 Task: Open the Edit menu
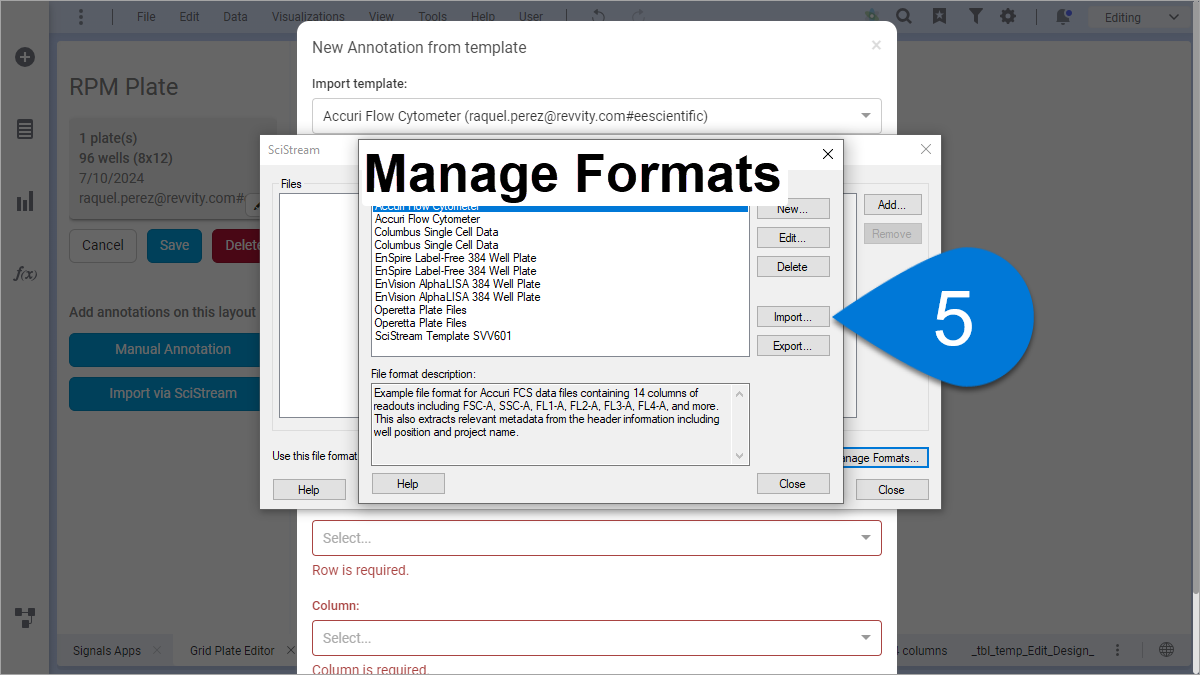tap(189, 17)
